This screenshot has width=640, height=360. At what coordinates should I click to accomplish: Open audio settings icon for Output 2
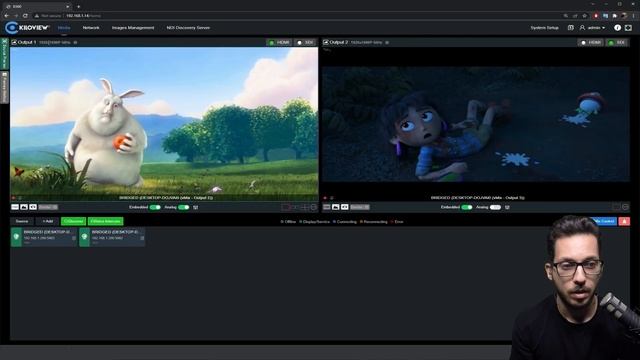point(507,207)
